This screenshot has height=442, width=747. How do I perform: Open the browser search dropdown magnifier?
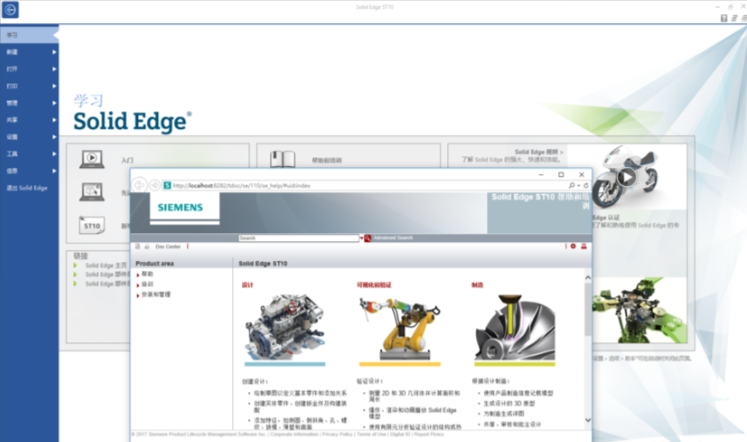coord(572,185)
